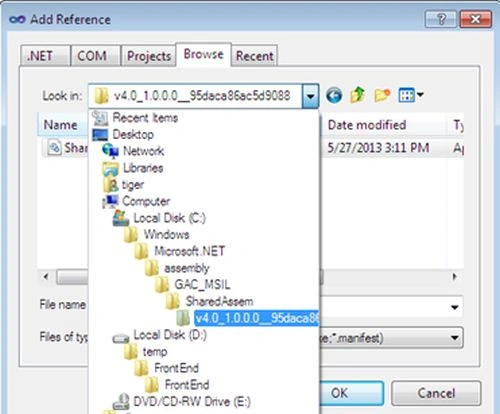This screenshot has height=414, width=500.
Task: Click the tiger user folder icon
Action: [x=110, y=185]
